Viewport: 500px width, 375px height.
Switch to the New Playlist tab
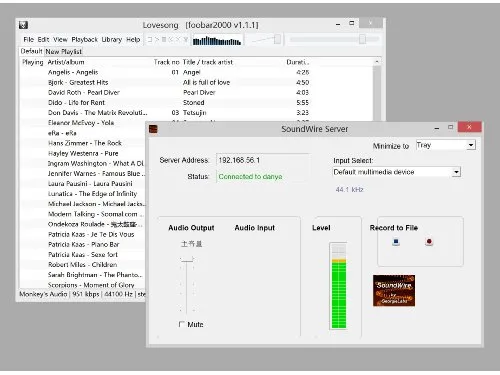[63, 52]
